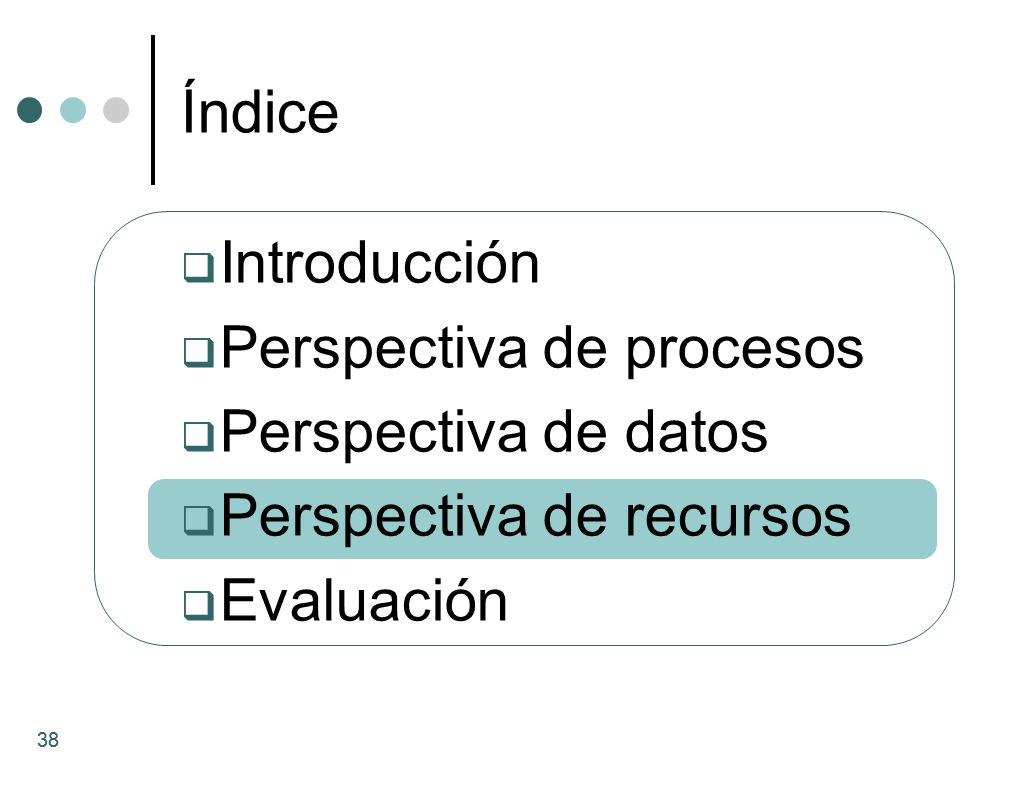Screen dimensions: 1020x793
Task: Click the square bullet before Evaluación
Action: click(x=198, y=604)
